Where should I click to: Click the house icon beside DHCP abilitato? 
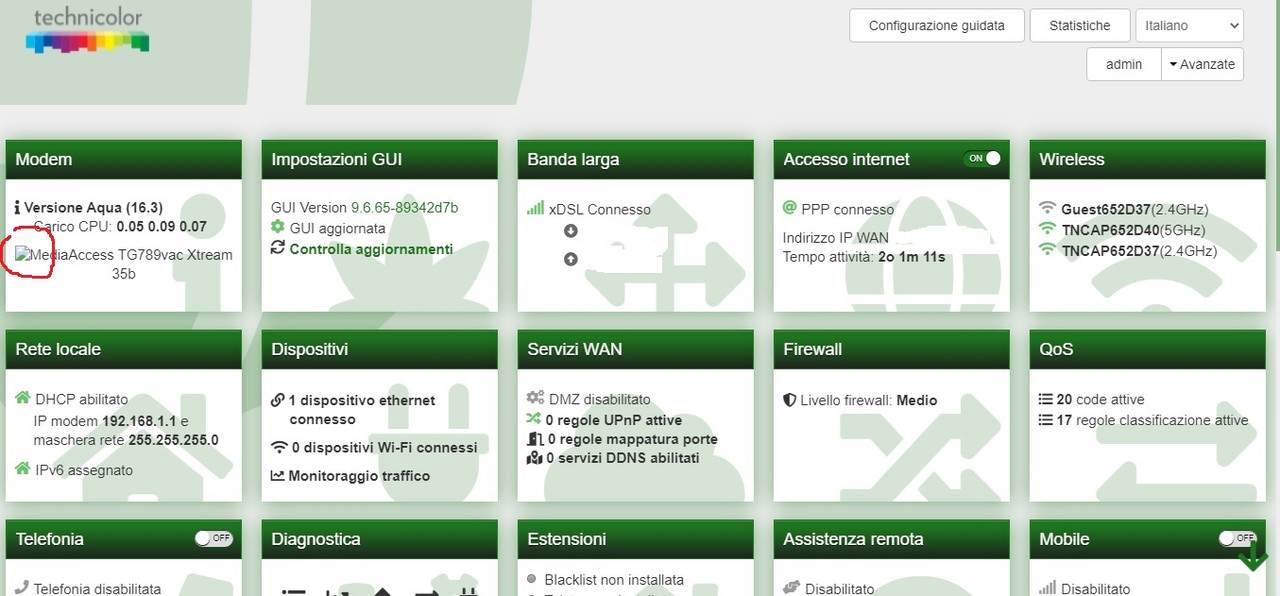point(23,397)
